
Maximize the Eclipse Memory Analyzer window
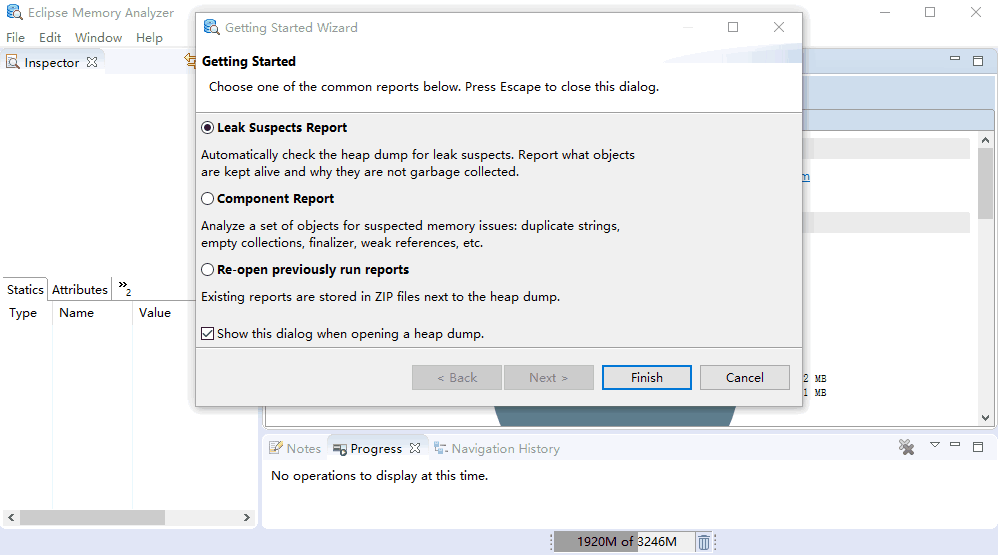coord(930,12)
